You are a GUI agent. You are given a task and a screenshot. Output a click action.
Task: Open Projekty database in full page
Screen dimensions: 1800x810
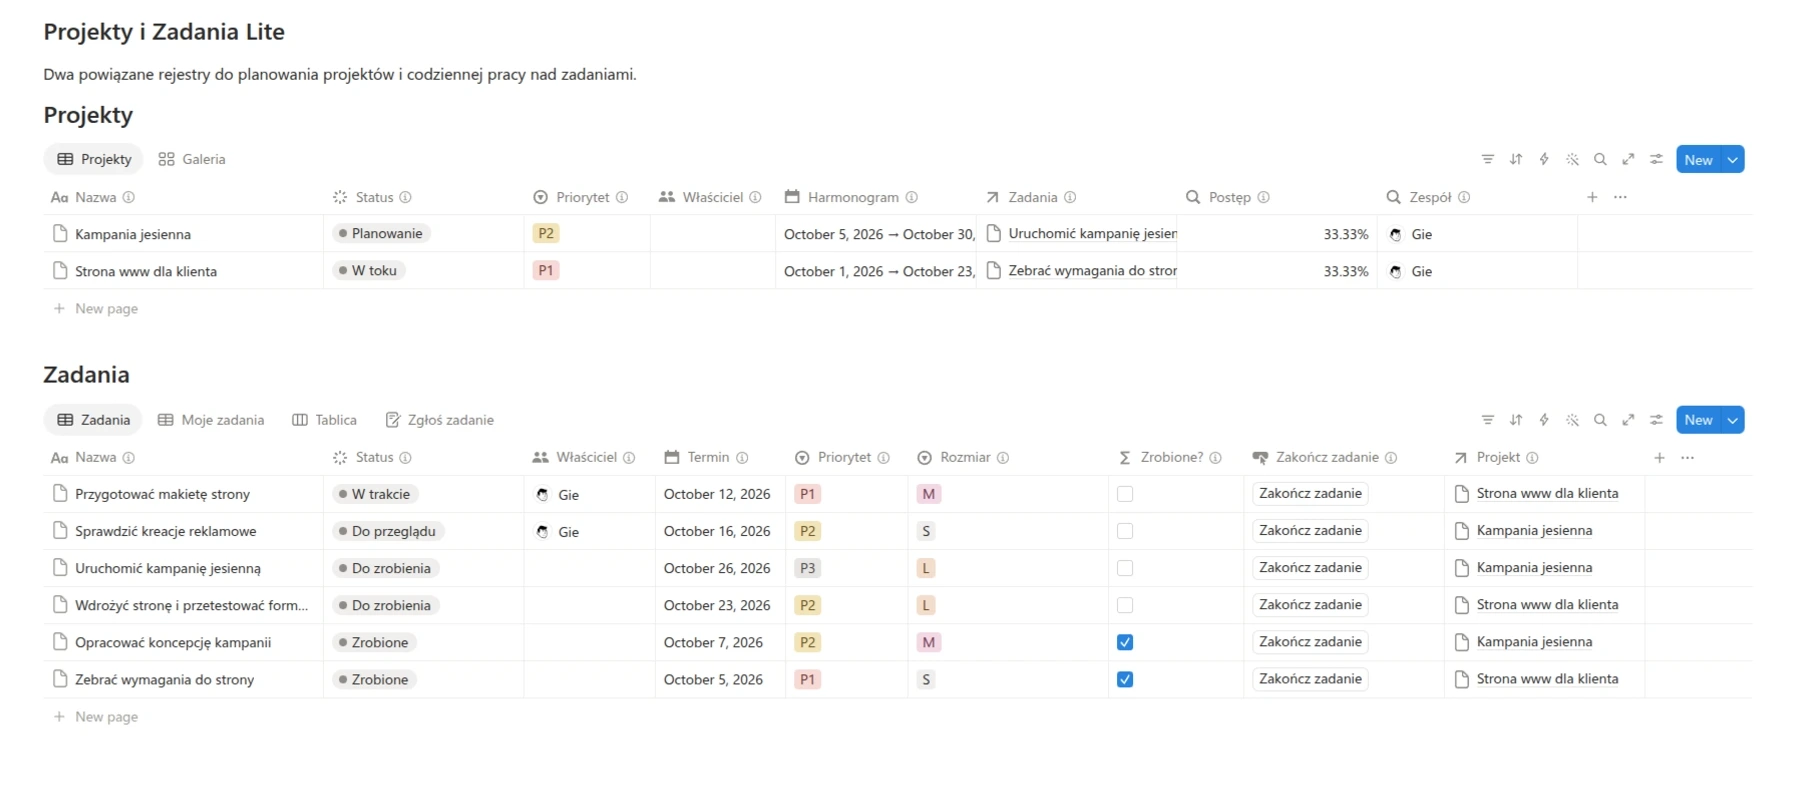[x=1628, y=159]
